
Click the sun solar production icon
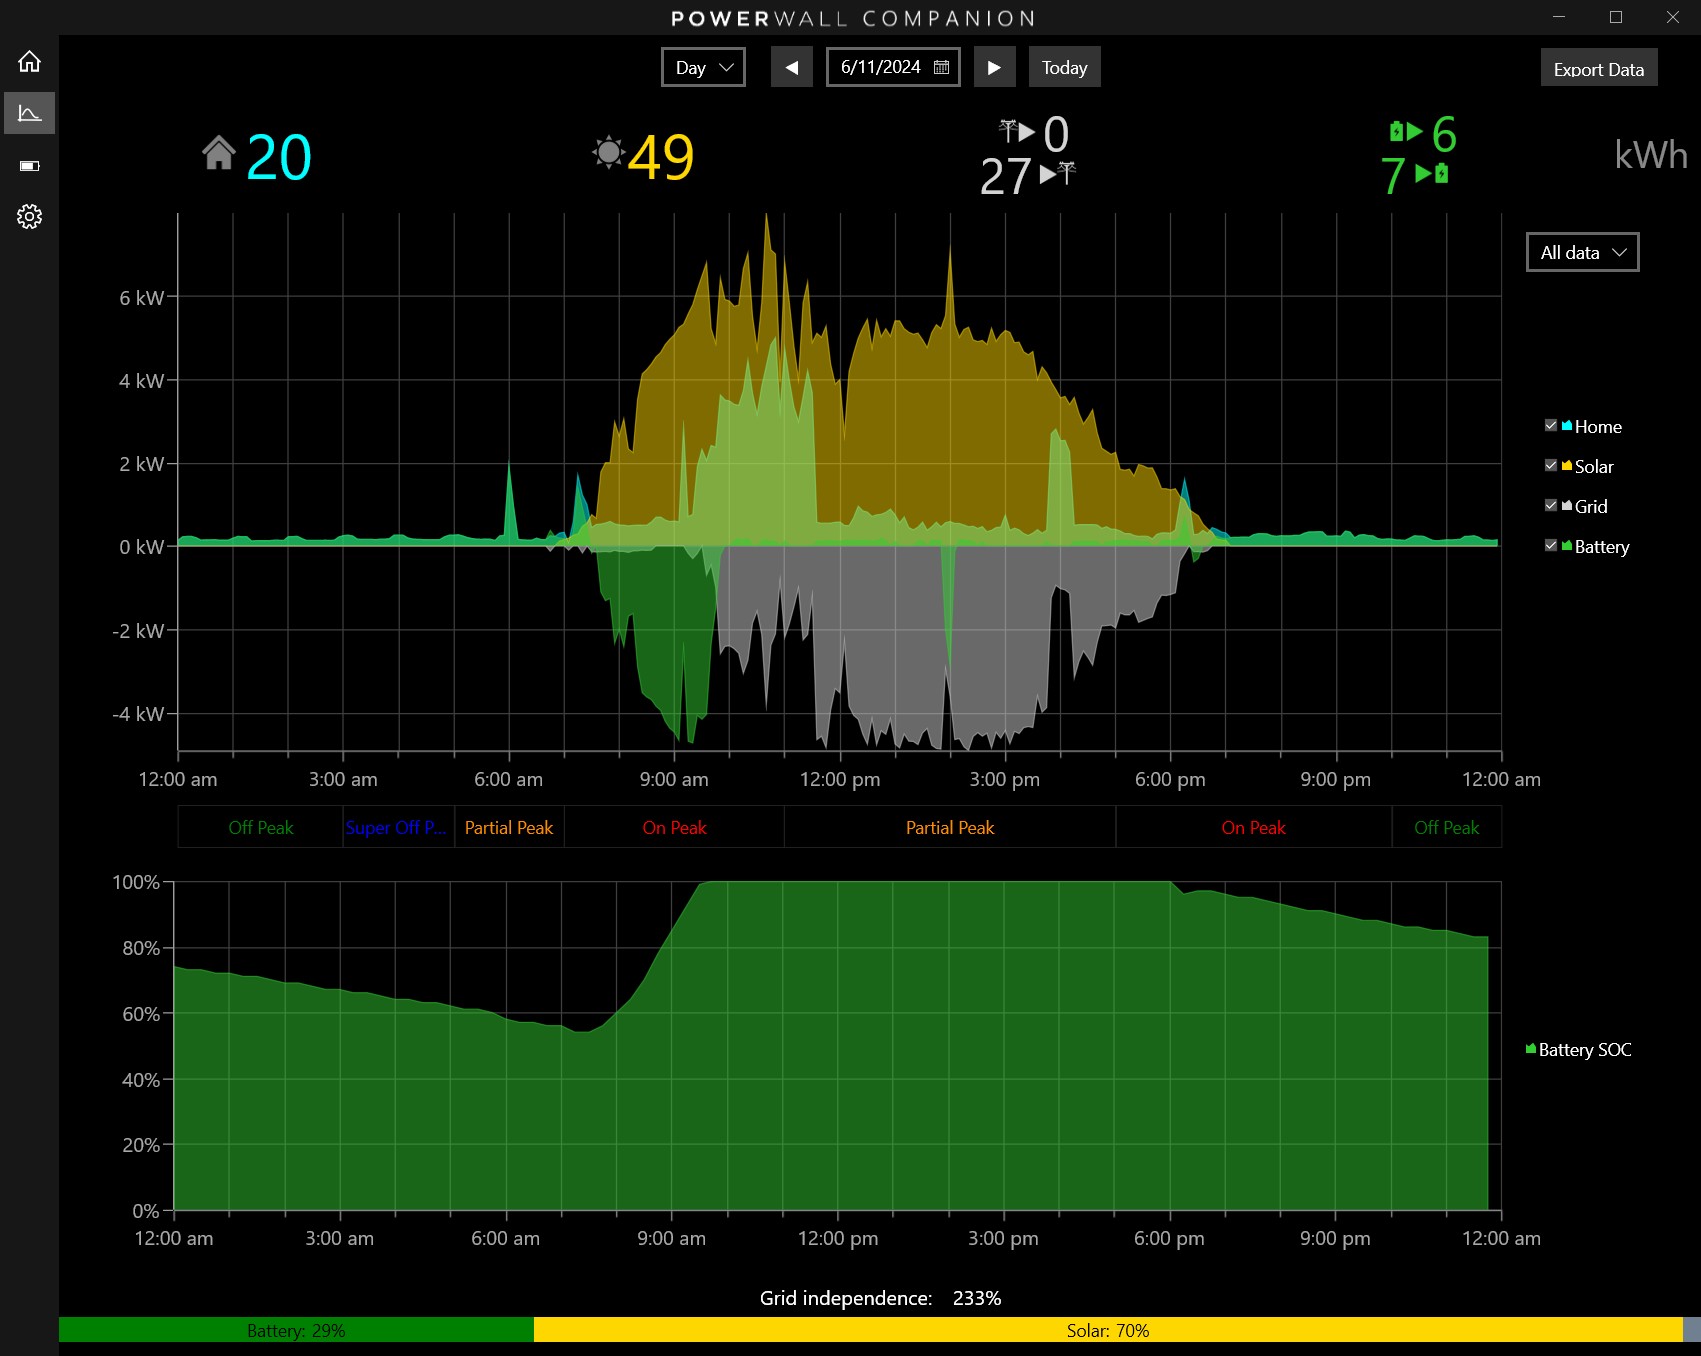[608, 153]
